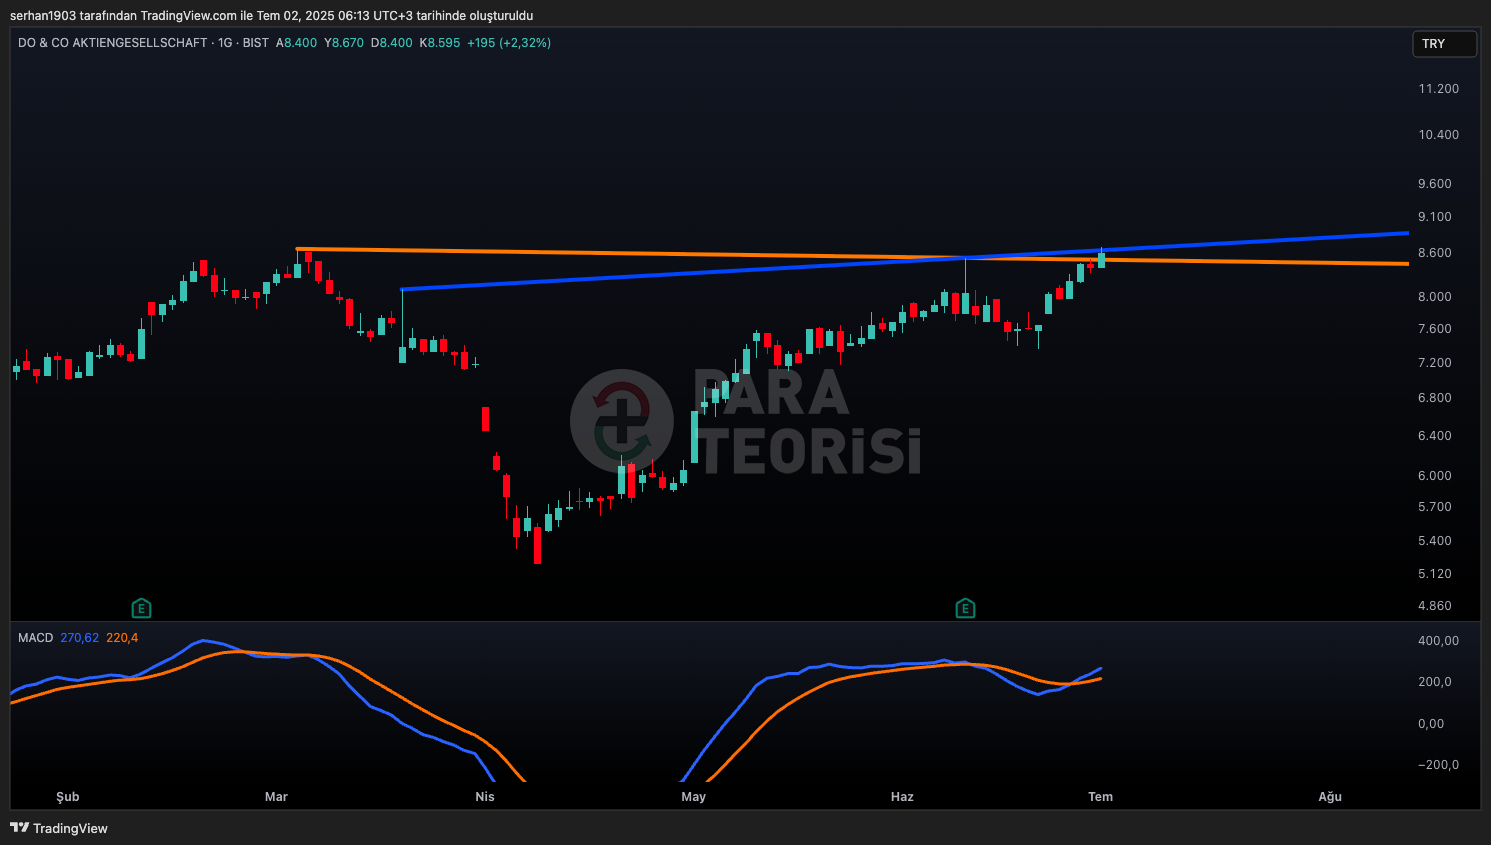
Task: Click the 6.000 price axis label
Action: (1435, 476)
